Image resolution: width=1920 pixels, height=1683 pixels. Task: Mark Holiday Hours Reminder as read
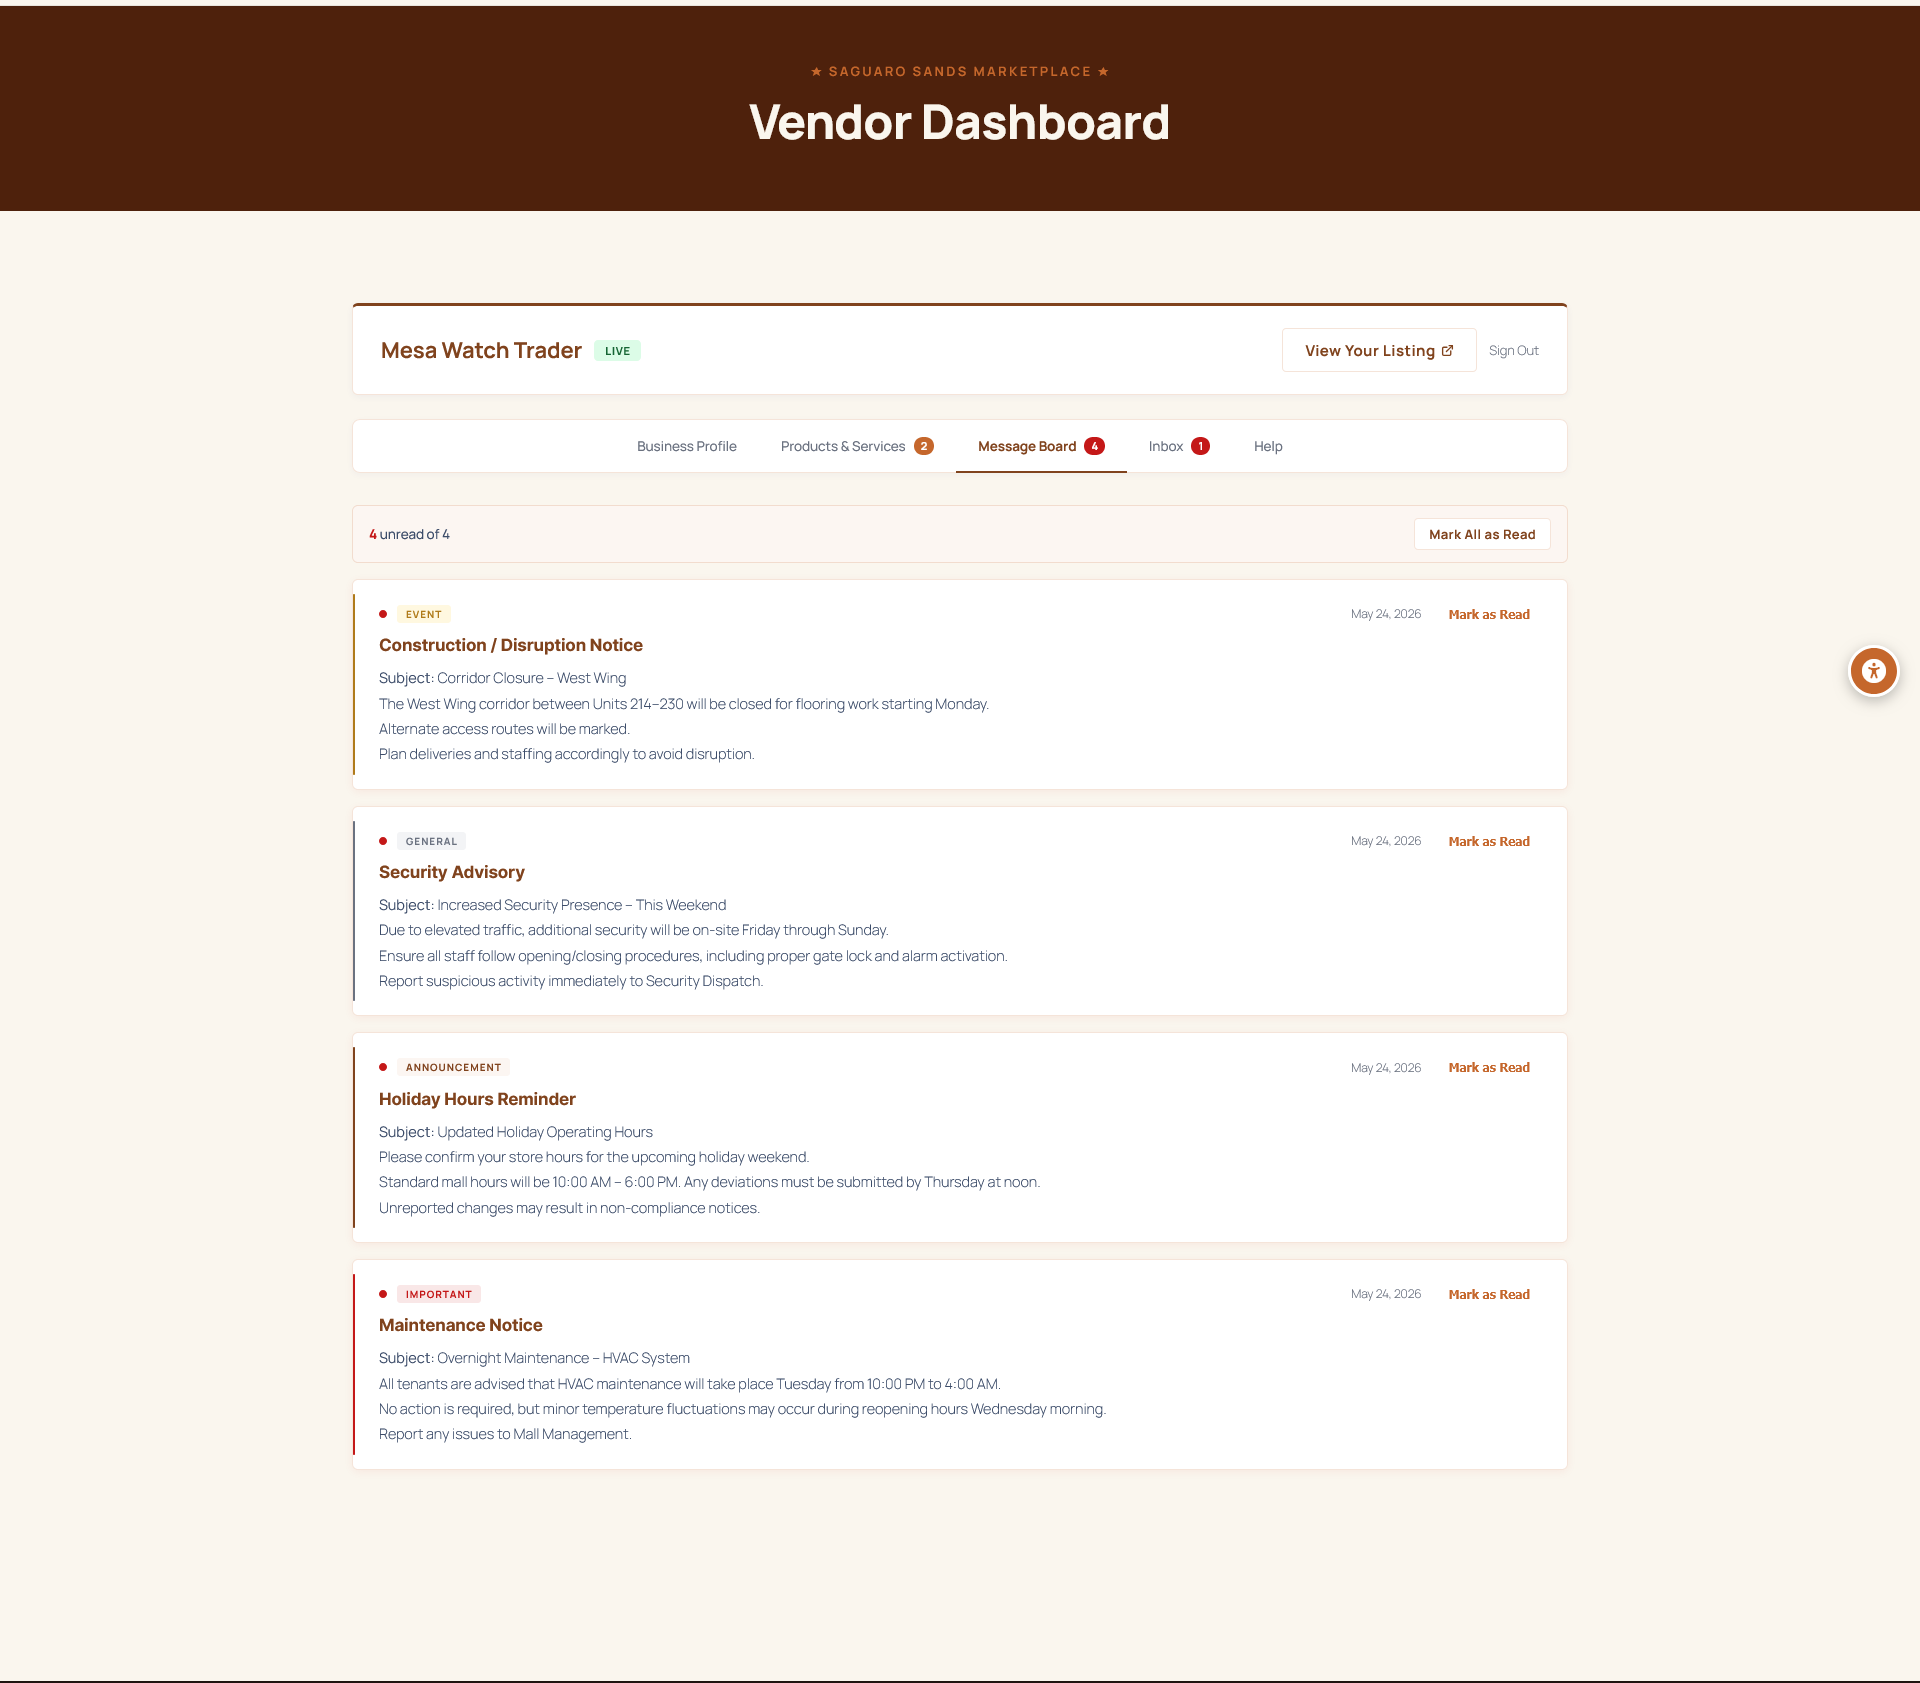point(1489,1067)
